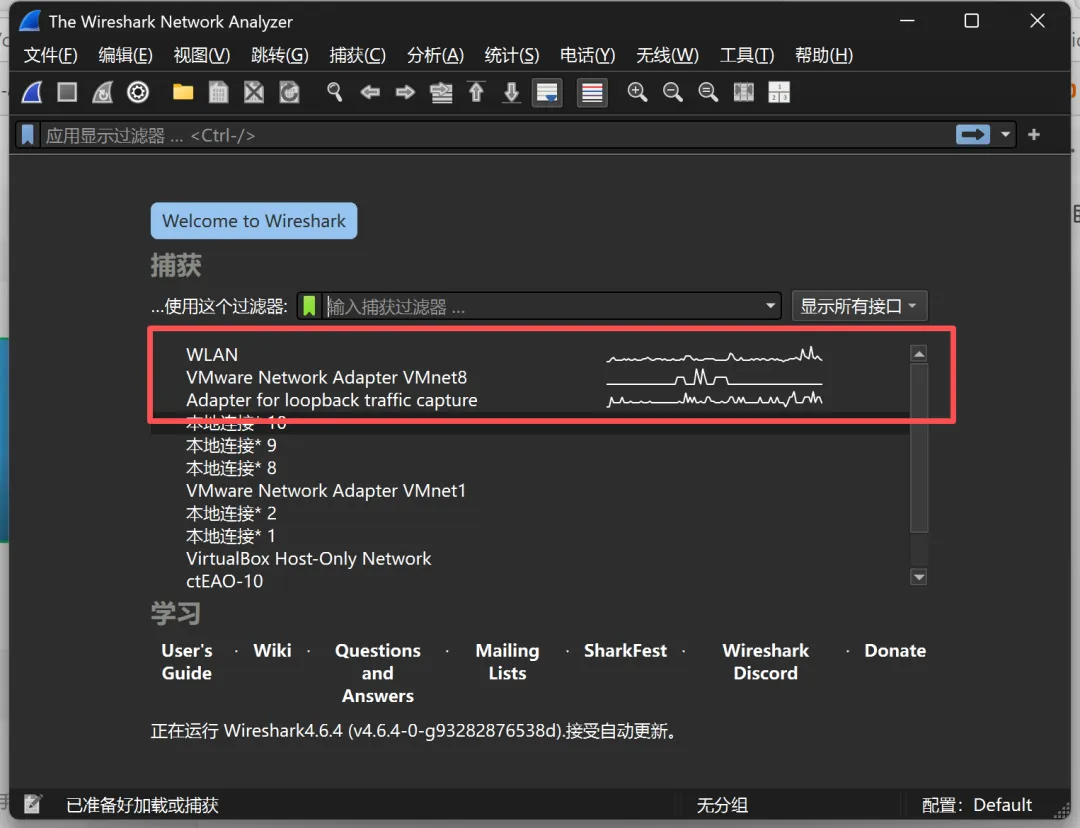
Task: Click the display filter input field
Action: pyautogui.click(x=497, y=135)
